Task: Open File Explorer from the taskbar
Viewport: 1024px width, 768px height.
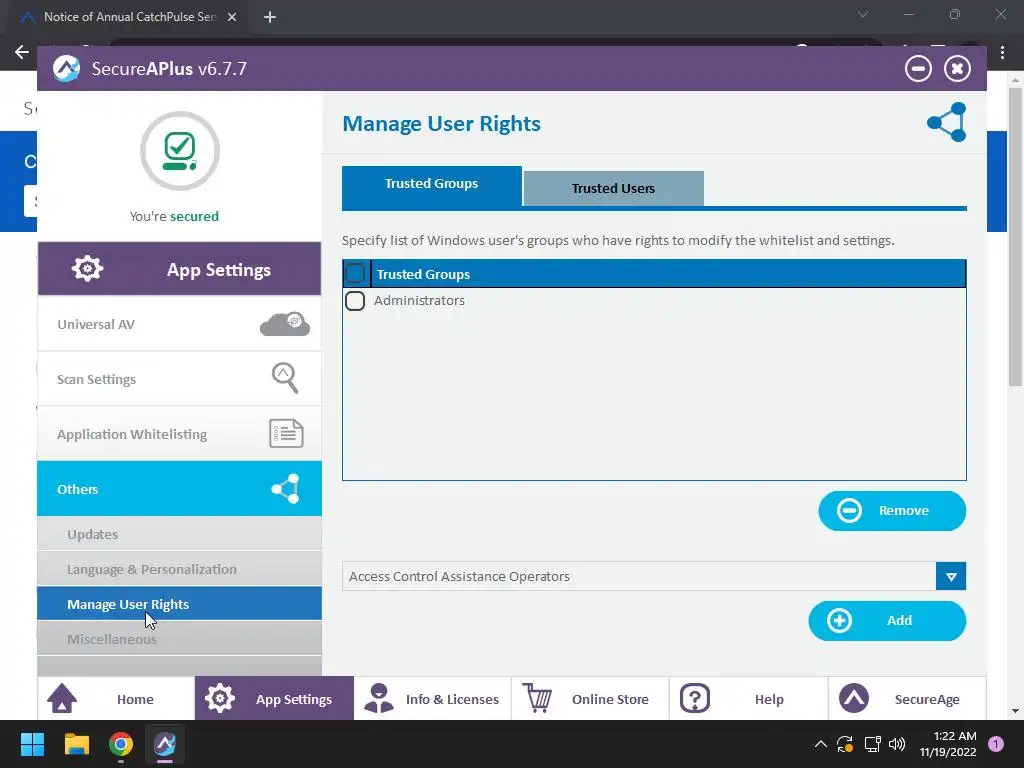Action: coord(76,744)
